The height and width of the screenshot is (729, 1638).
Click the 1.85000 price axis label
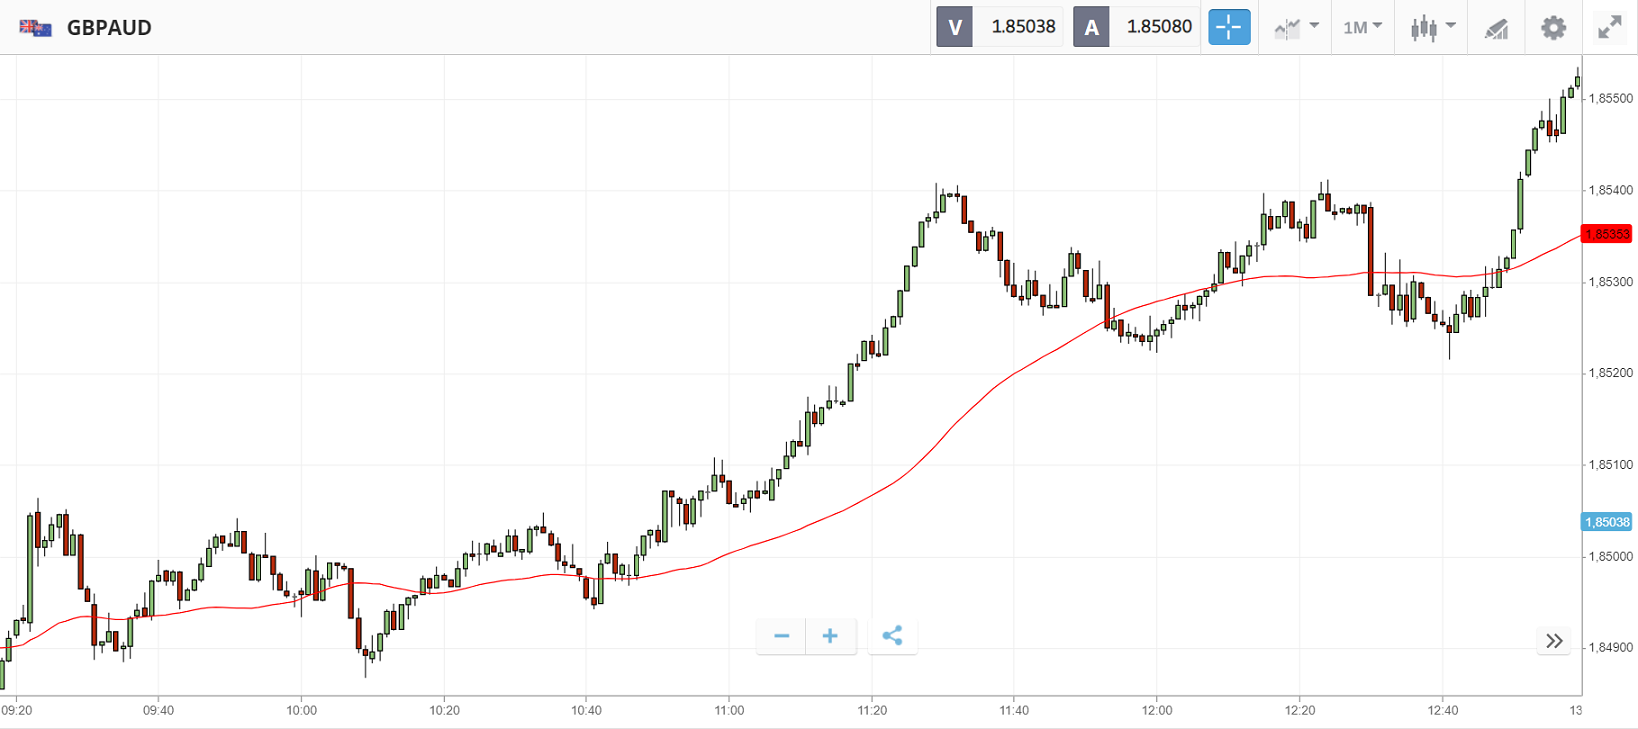[x=1611, y=556]
